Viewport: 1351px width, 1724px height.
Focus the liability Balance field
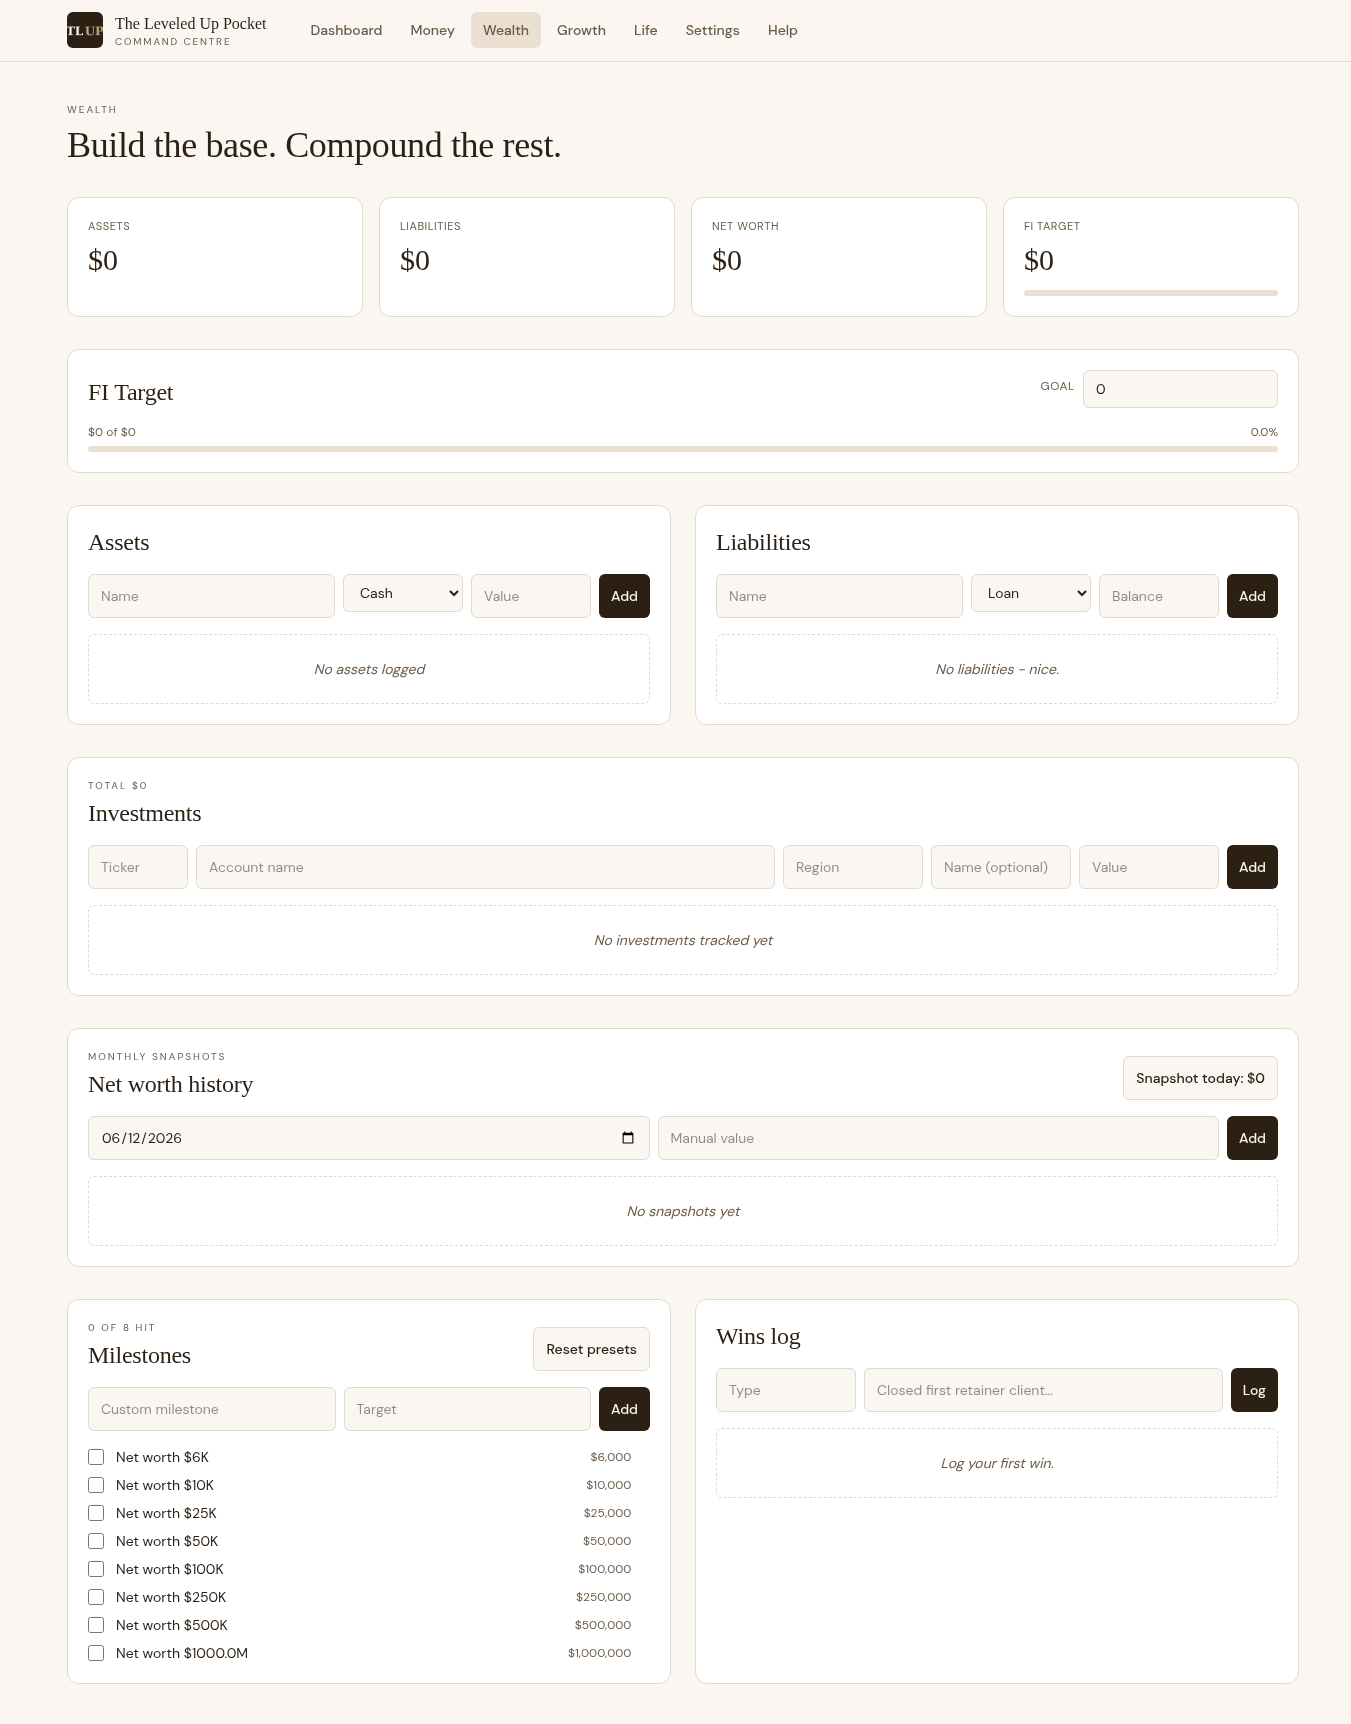pyautogui.click(x=1159, y=596)
